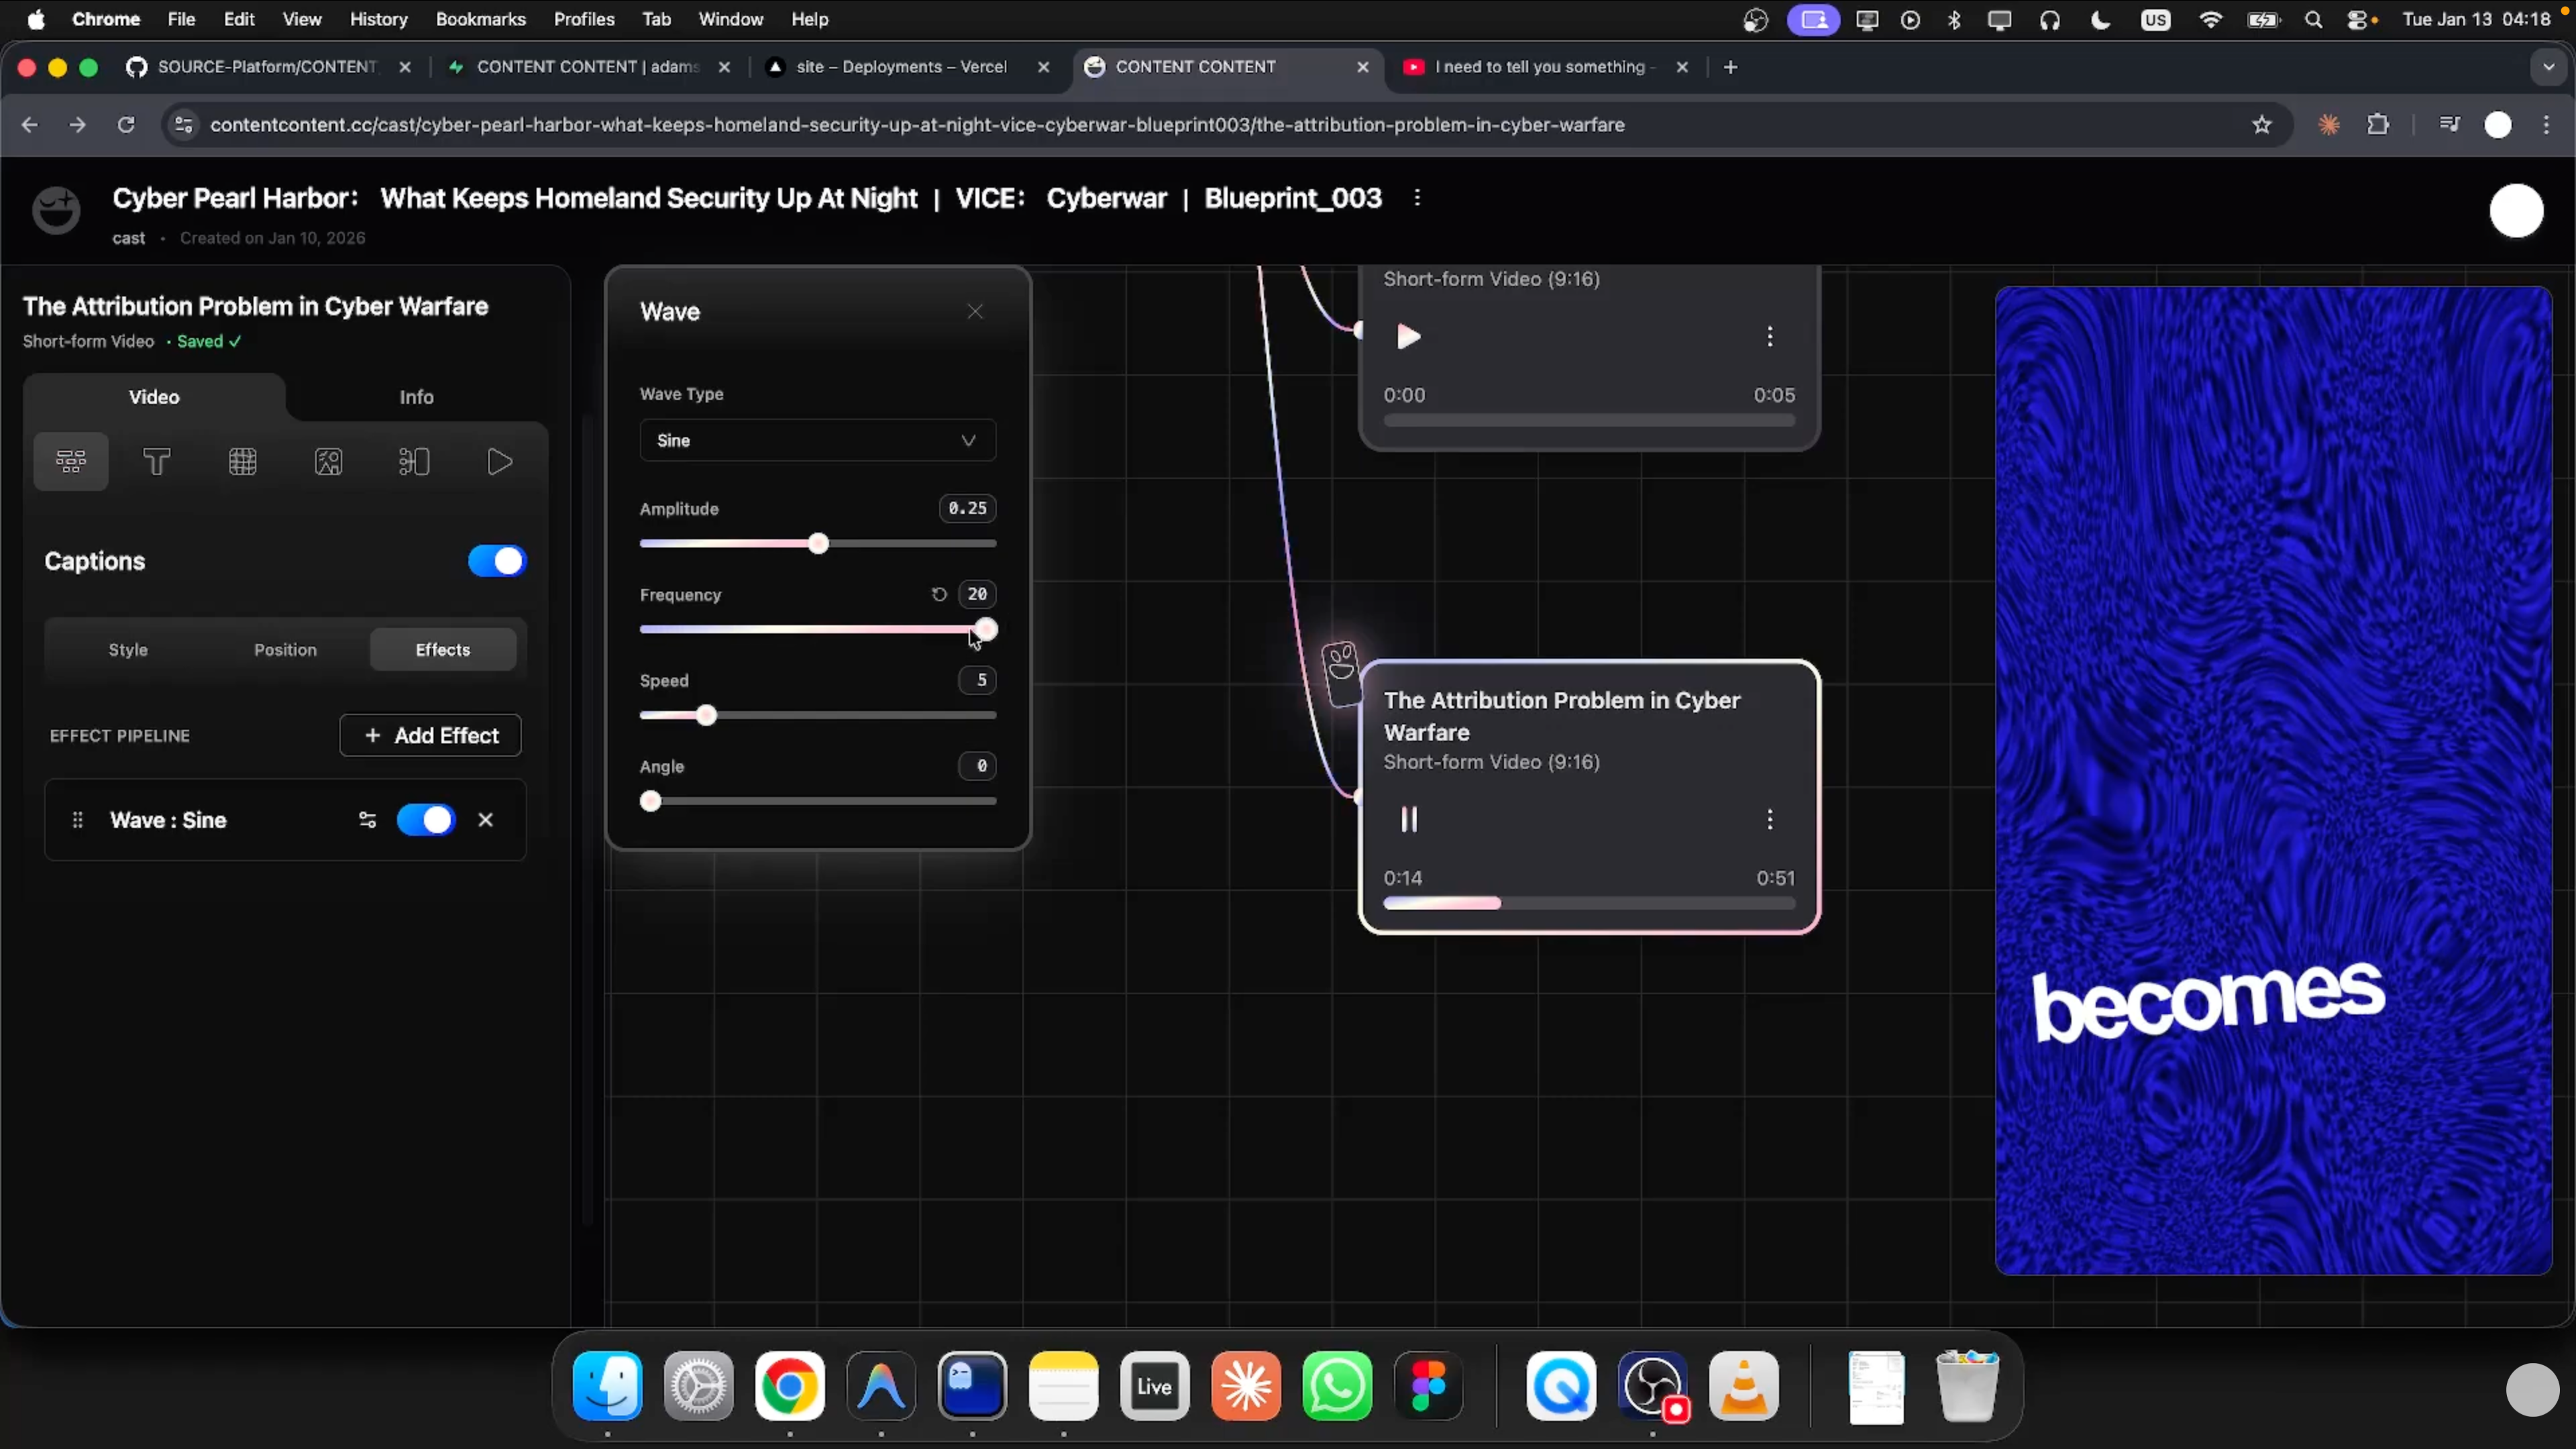
Task: Pause the Attribution Problem video playback
Action: [1409, 820]
